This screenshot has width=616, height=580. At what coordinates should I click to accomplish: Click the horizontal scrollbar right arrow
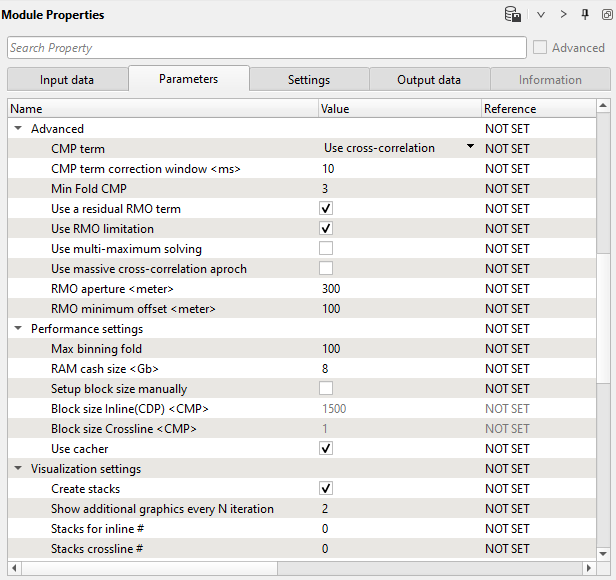click(x=589, y=568)
